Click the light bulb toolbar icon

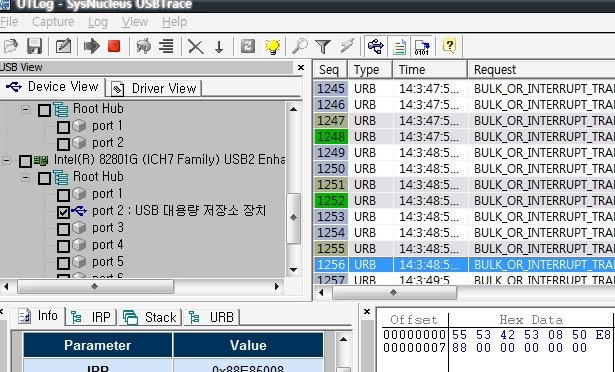pyautogui.click(x=272, y=46)
